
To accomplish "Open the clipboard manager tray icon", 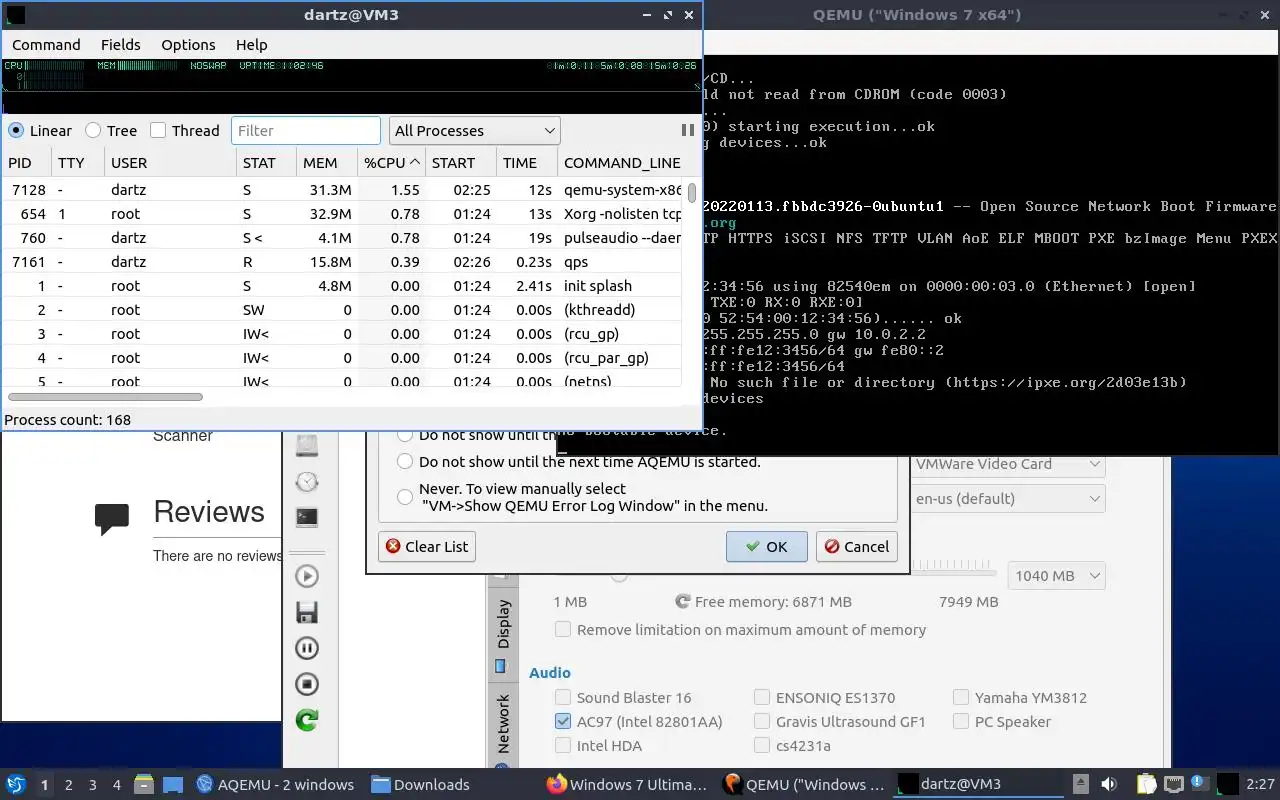I will 1146,784.
